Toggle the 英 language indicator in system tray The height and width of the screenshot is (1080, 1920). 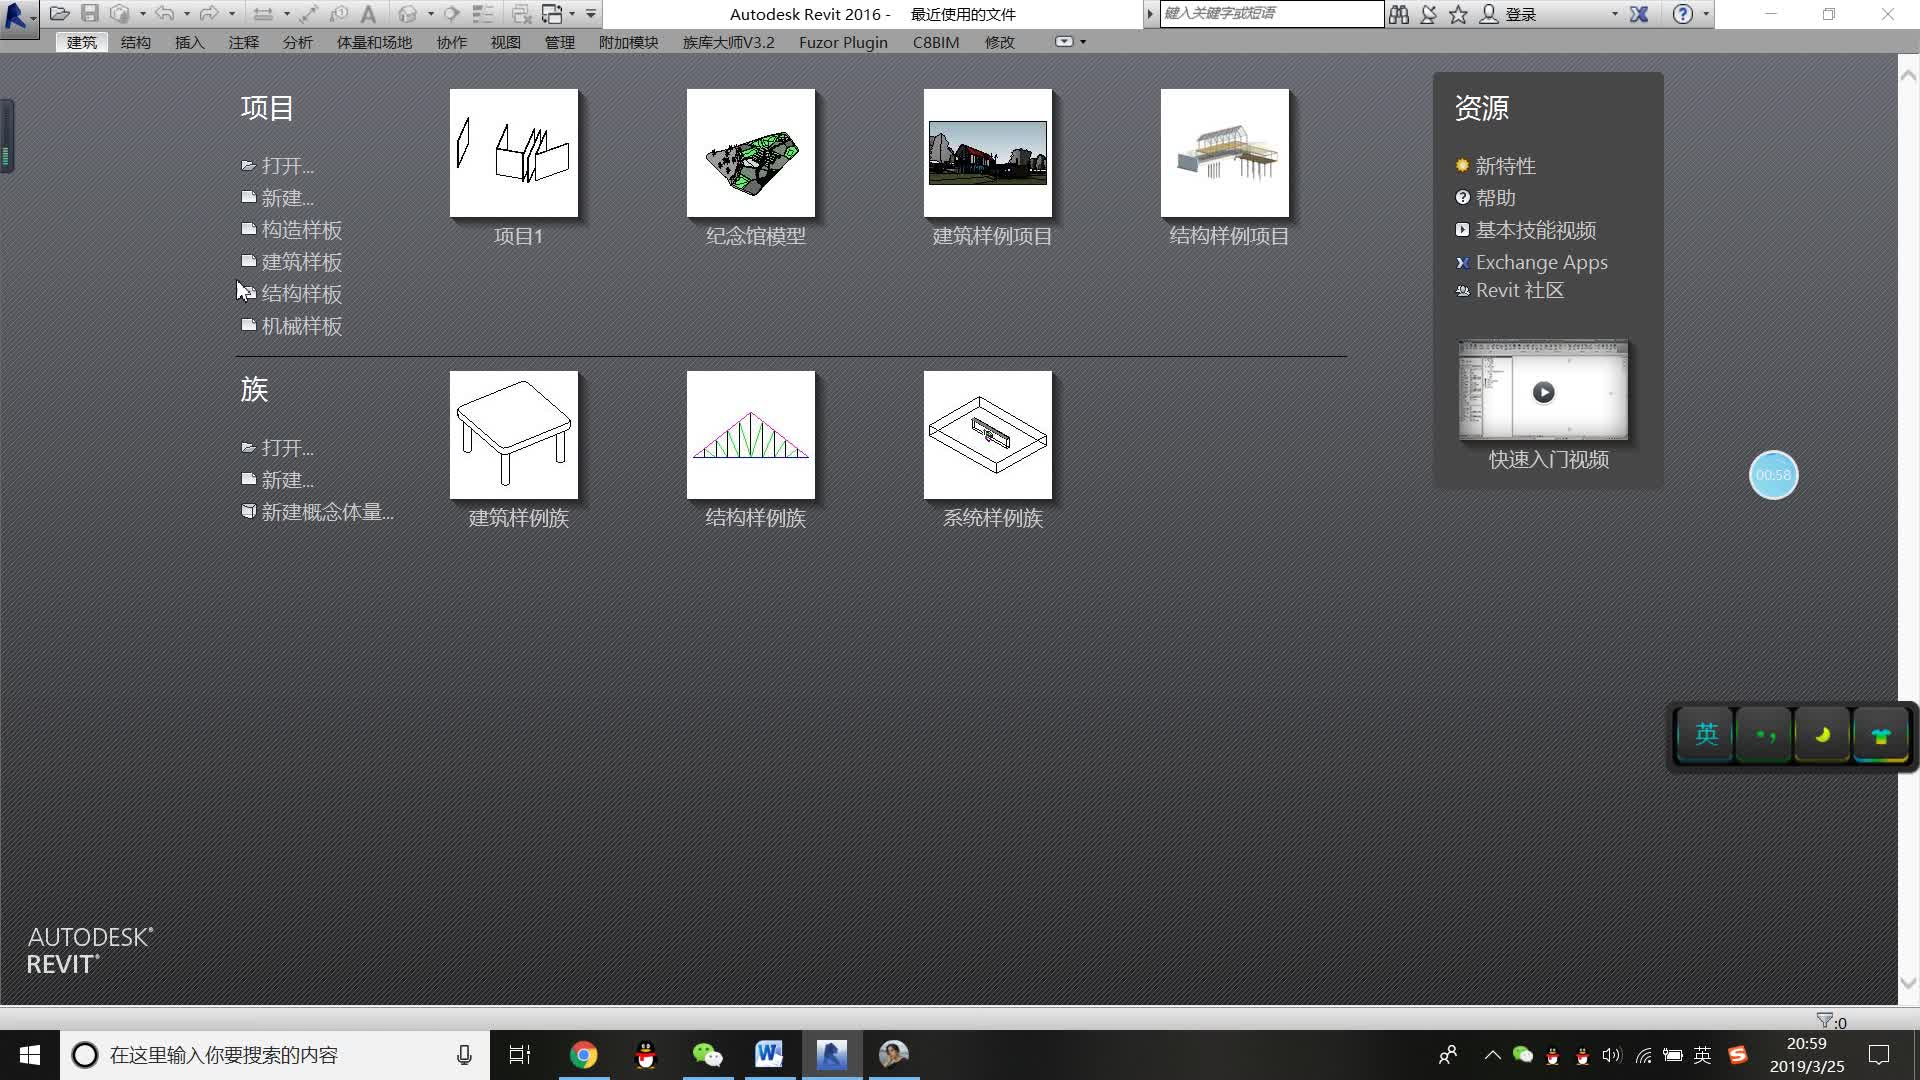point(1703,1055)
